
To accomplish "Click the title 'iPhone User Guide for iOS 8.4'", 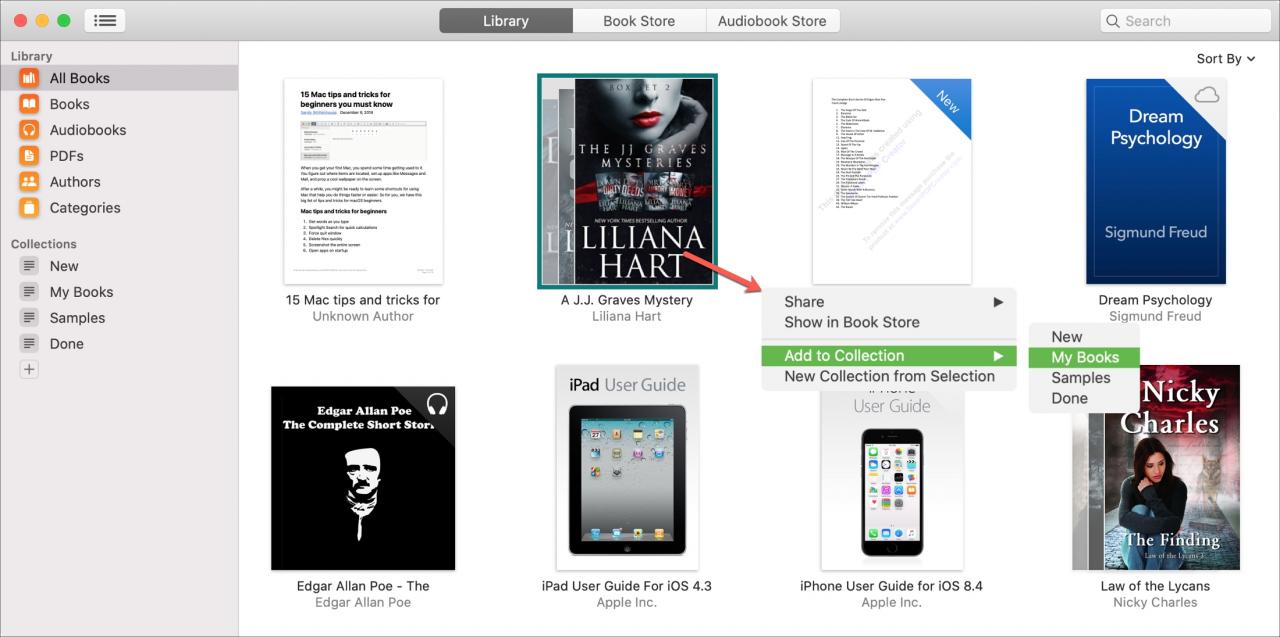I will [892, 586].
